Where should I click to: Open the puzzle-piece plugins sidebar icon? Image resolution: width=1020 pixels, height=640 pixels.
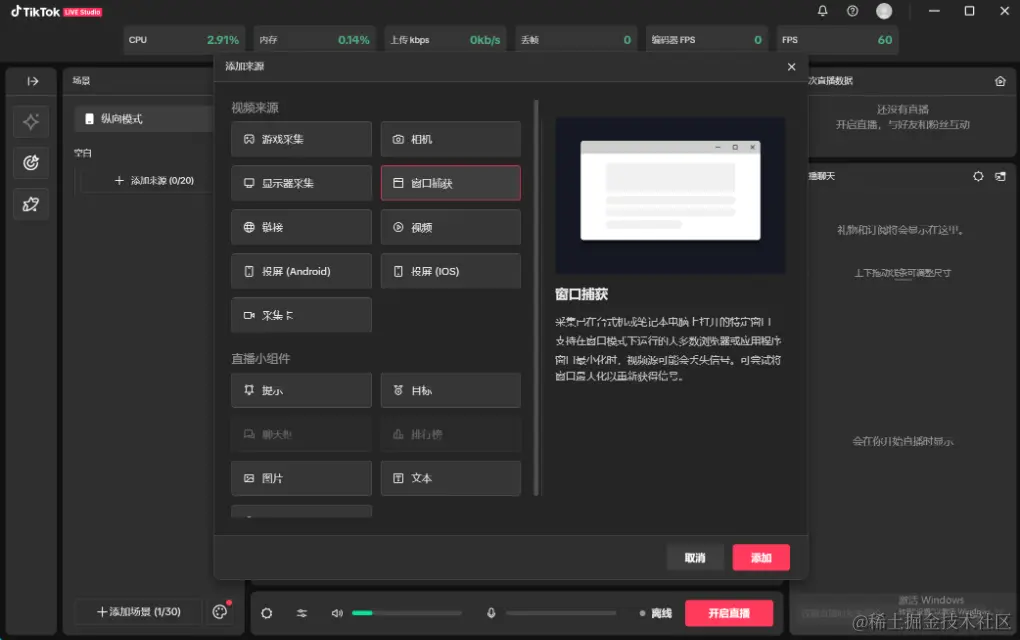(31, 204)
